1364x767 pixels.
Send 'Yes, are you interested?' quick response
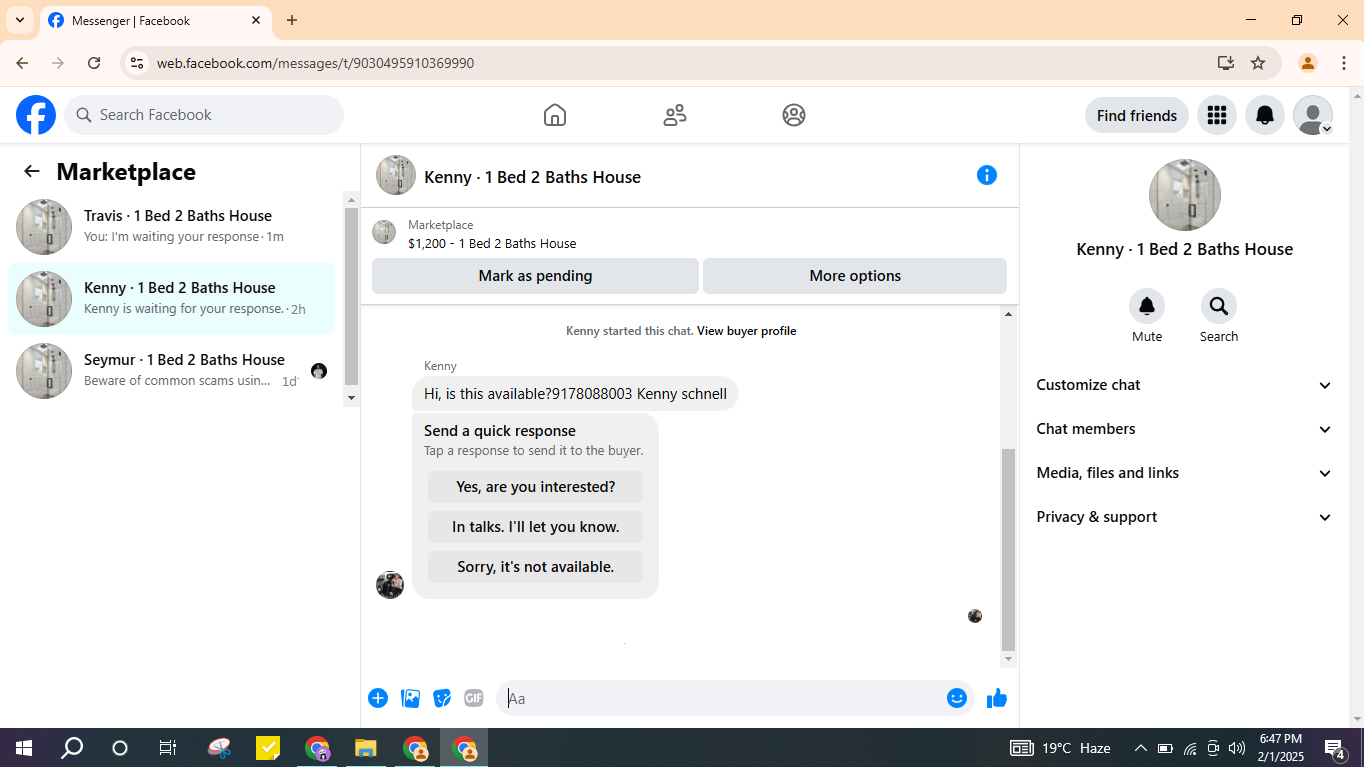536,487
